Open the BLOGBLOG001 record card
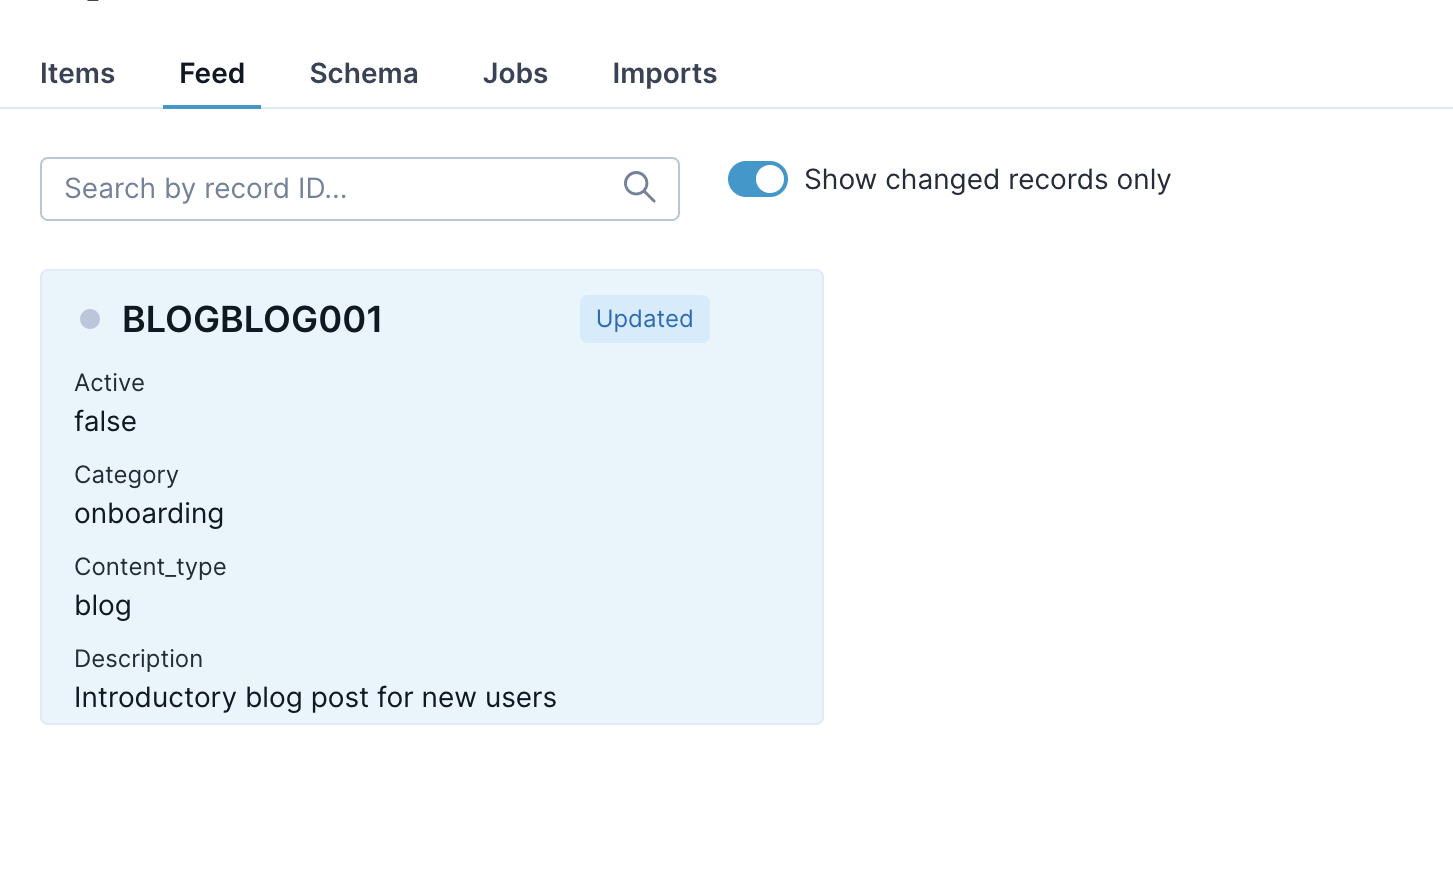The height and width of the screenshot is (879, 1453). 431,495
